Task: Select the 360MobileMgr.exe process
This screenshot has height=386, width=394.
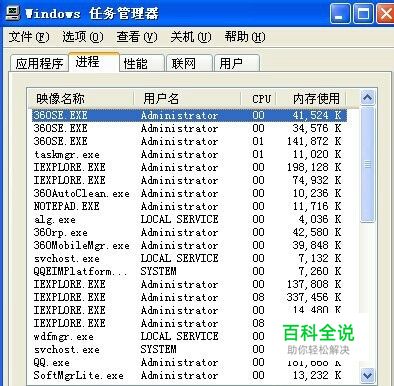Action: 189,245
